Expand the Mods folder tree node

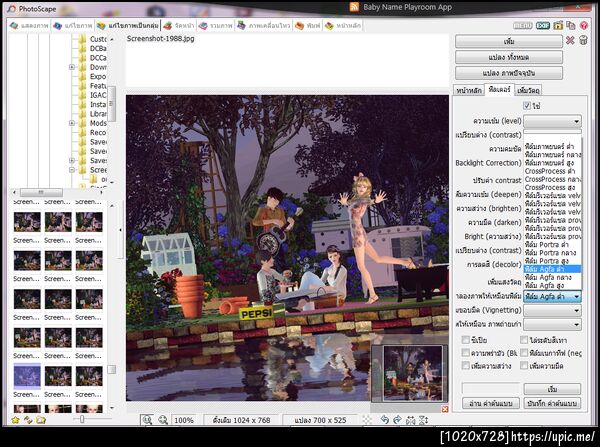tap(72, 123)
